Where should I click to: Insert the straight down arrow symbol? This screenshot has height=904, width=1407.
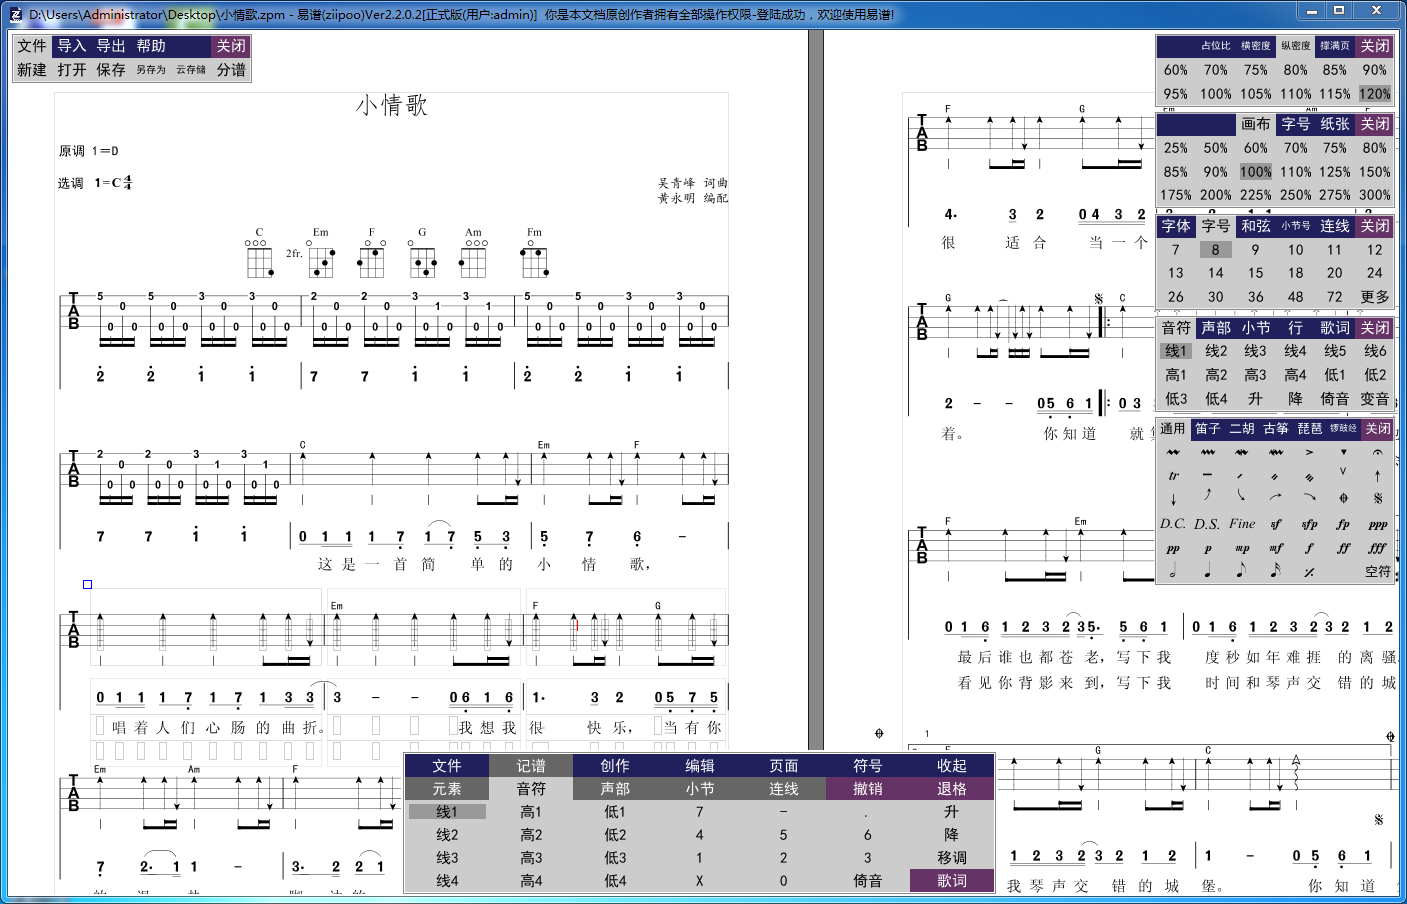[x=1174, y=498]
